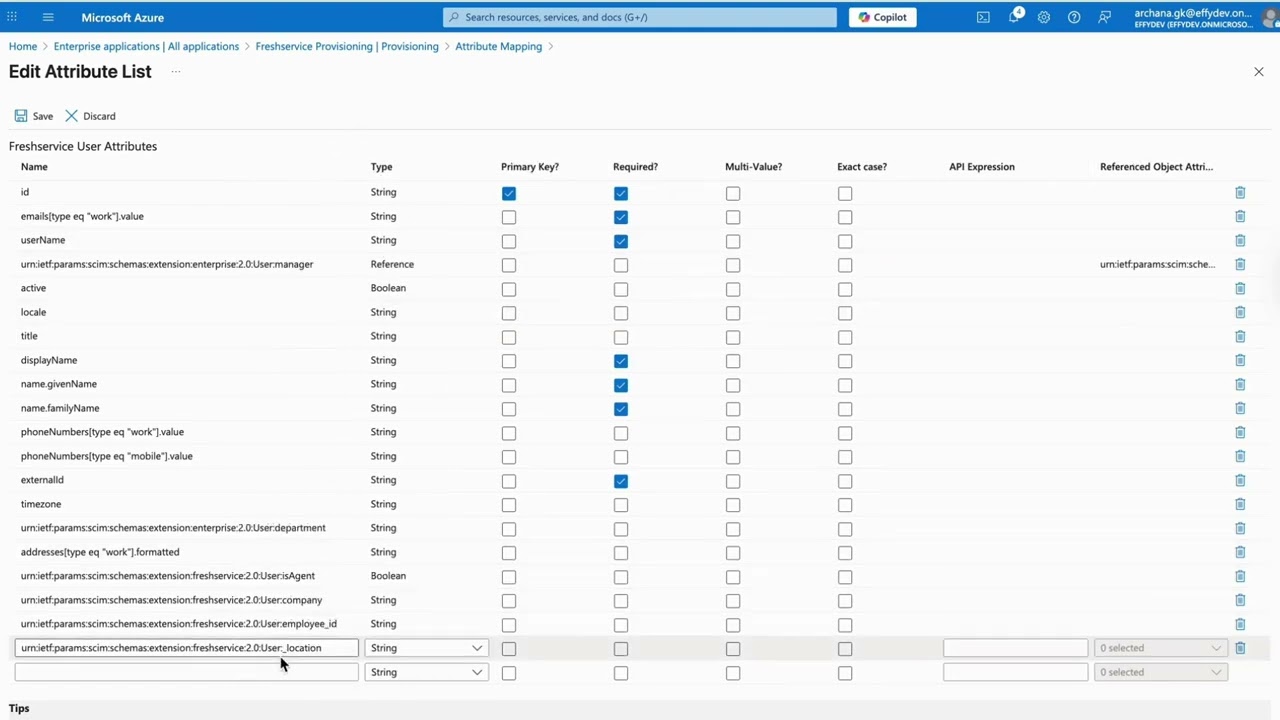Screen dimensions: 1280x720
Task: Check Primary Key for timezone
Action: point(509,505)
